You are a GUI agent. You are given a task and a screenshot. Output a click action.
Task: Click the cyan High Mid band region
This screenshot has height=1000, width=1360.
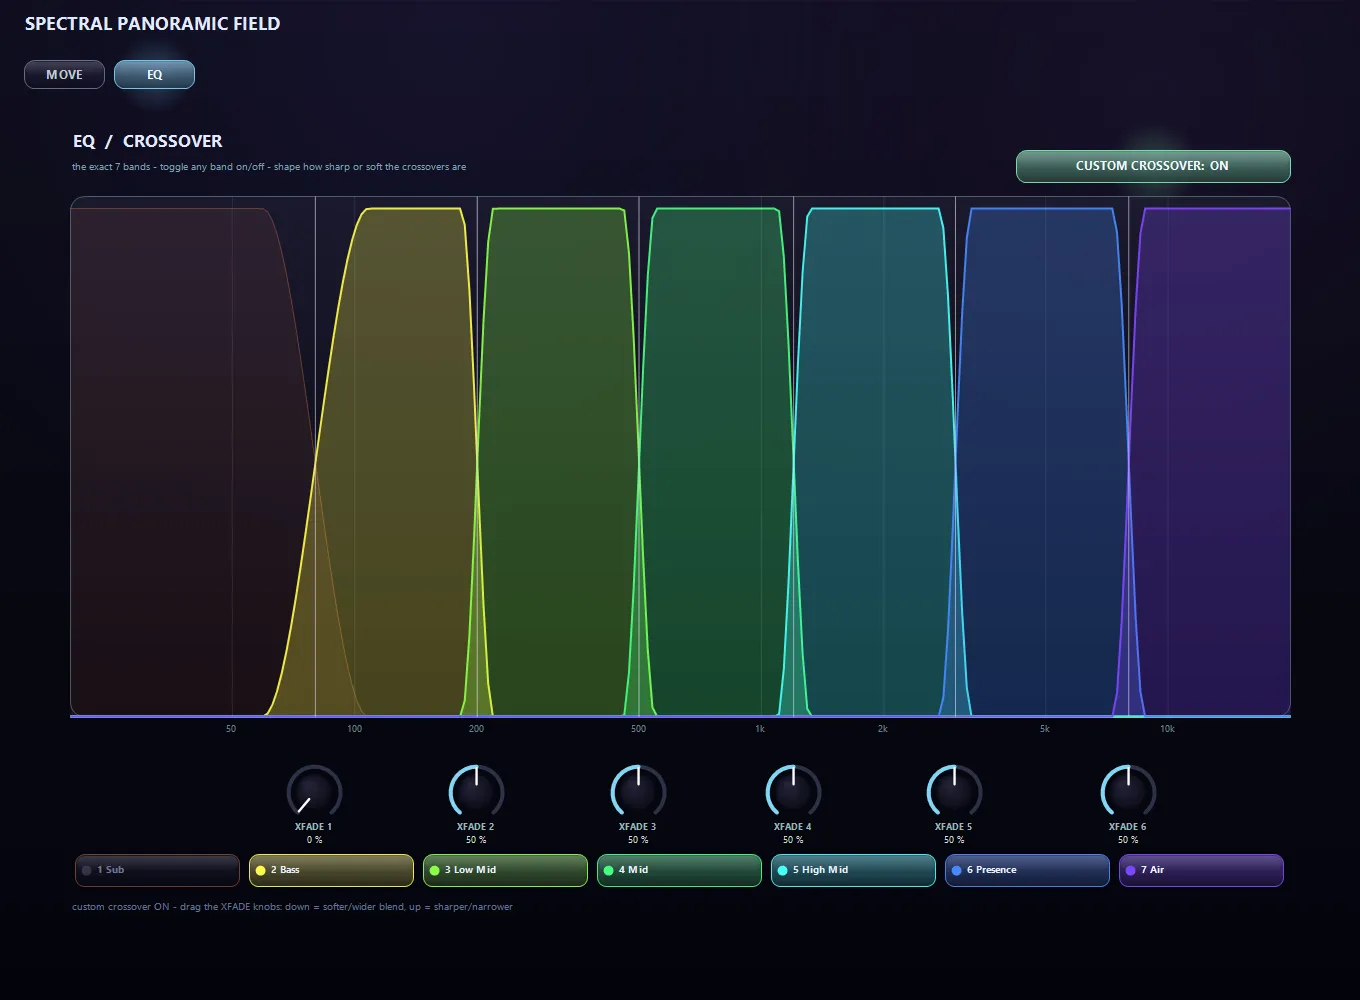[875, 460]
